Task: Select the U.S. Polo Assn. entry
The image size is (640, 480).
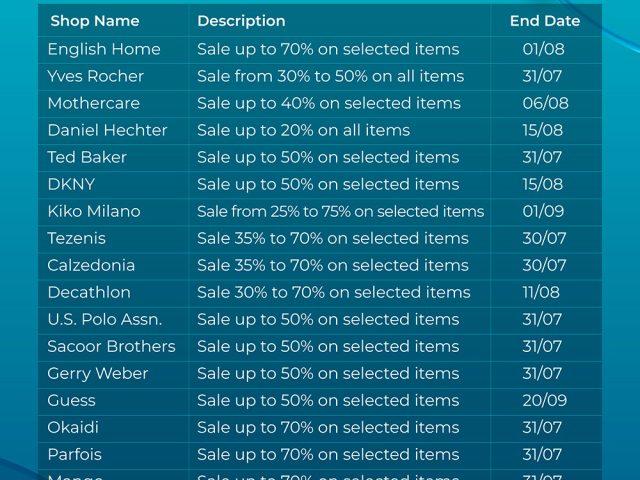Action: [105, 320]
